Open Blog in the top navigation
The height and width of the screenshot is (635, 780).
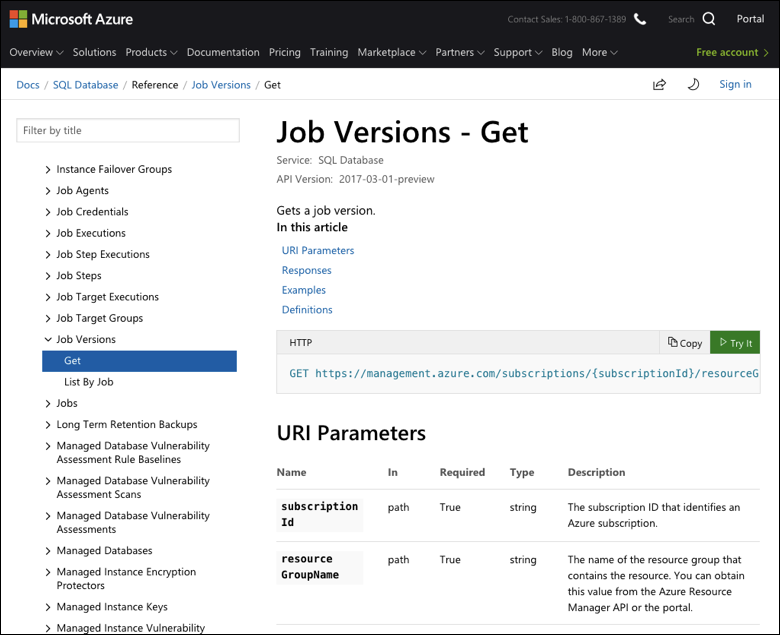(x=562, y=52)
